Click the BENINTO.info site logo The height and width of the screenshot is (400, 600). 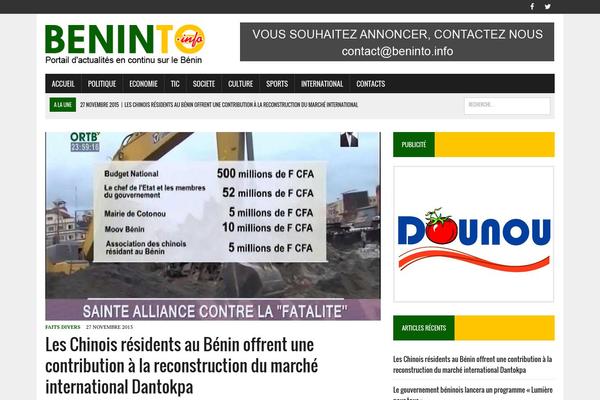(125, 44)
